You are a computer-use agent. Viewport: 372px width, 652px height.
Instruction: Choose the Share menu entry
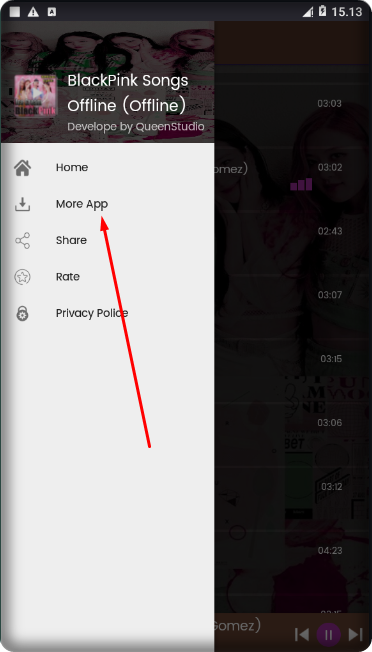coord(108,241)
